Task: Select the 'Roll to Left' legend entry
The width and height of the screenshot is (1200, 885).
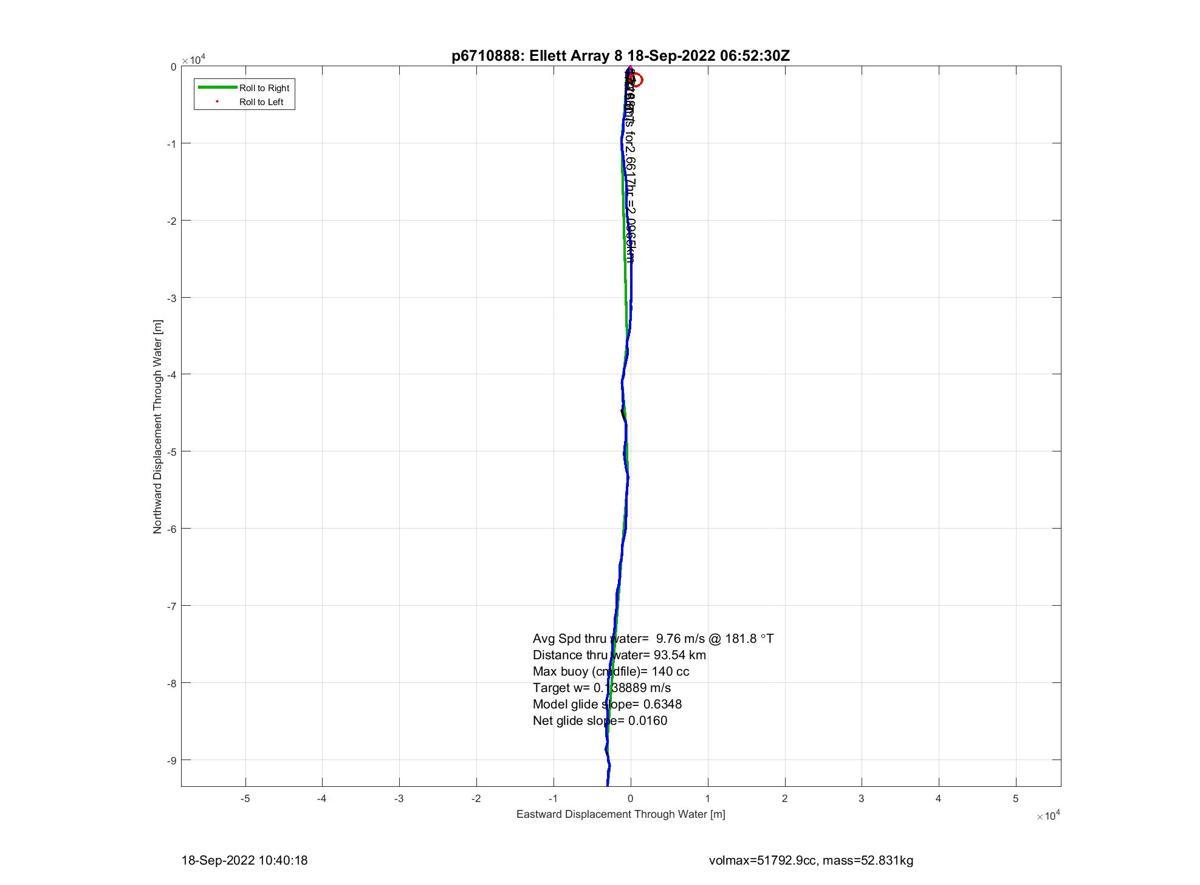Action: 261,102
